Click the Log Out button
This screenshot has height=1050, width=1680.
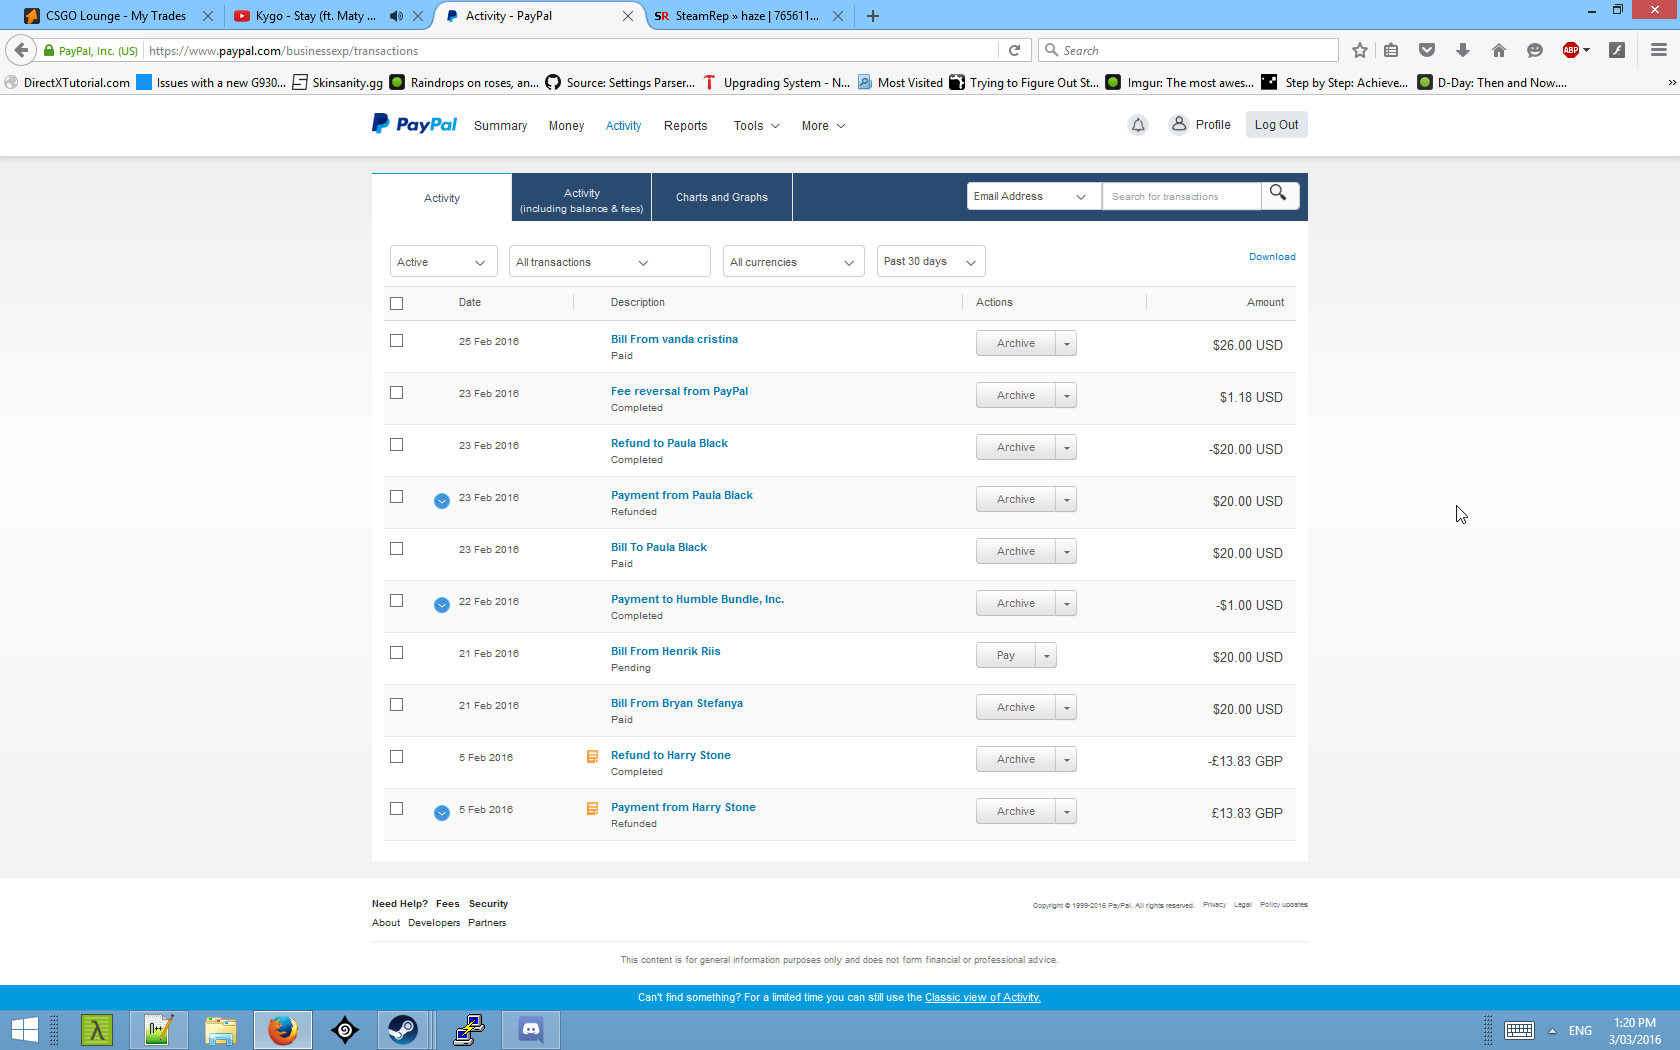[1276, 125]
